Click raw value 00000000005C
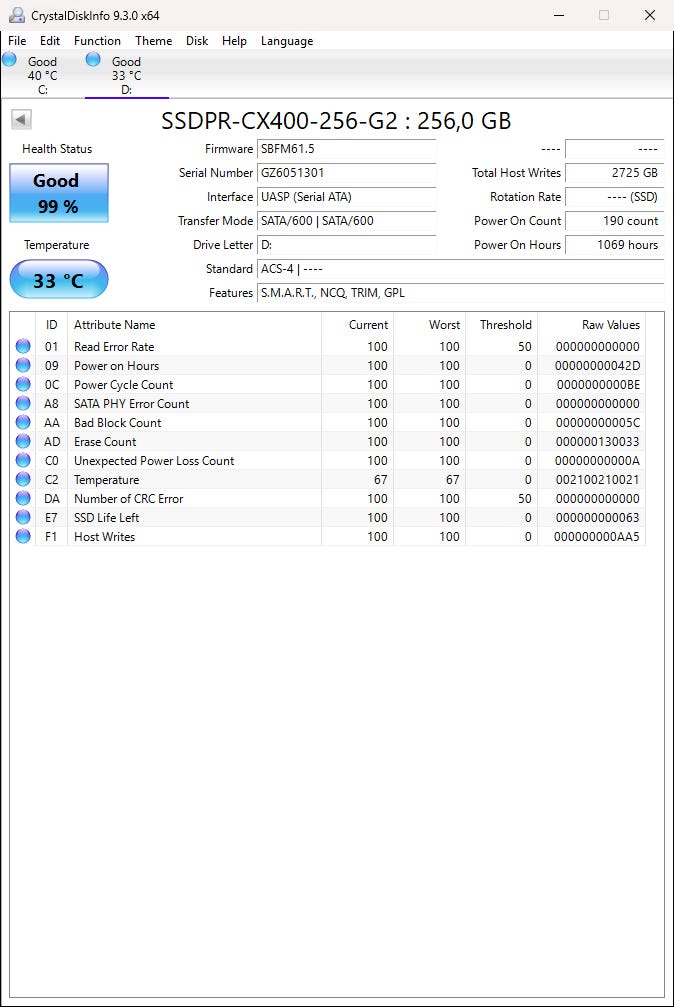Screen dimensions: 674x1007 (x=598, y=423)
